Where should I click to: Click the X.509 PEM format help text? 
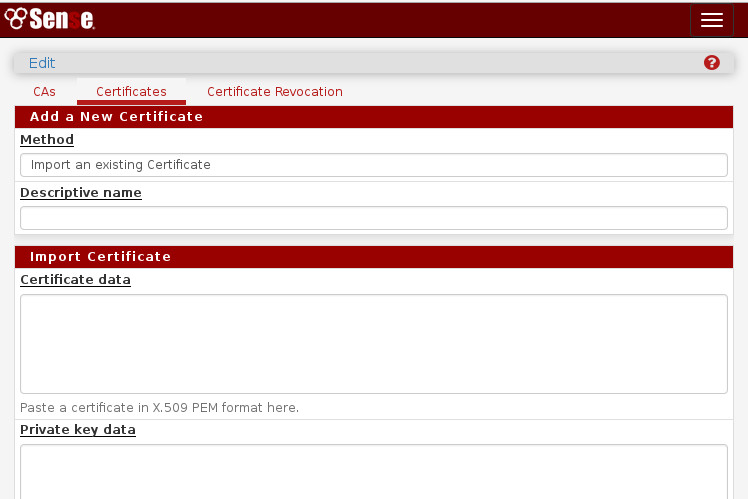[159, 408]
